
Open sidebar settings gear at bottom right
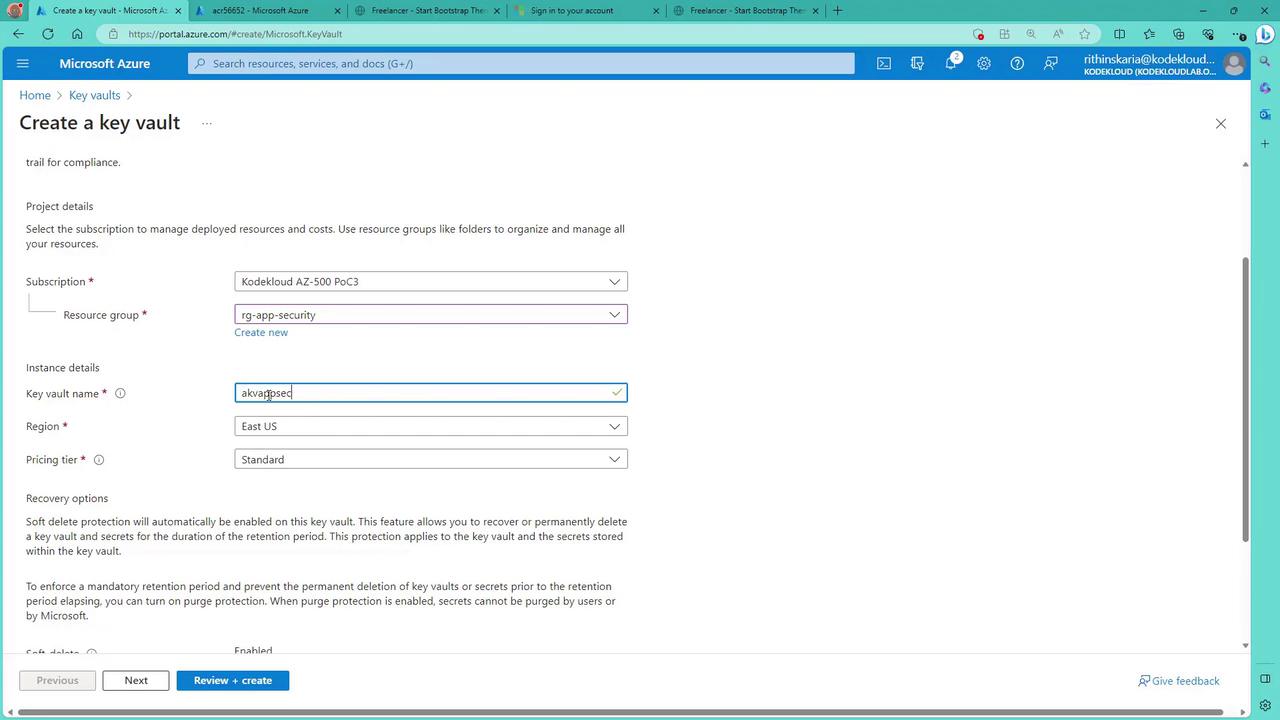pyautogui.click(x=1265, y=706)
